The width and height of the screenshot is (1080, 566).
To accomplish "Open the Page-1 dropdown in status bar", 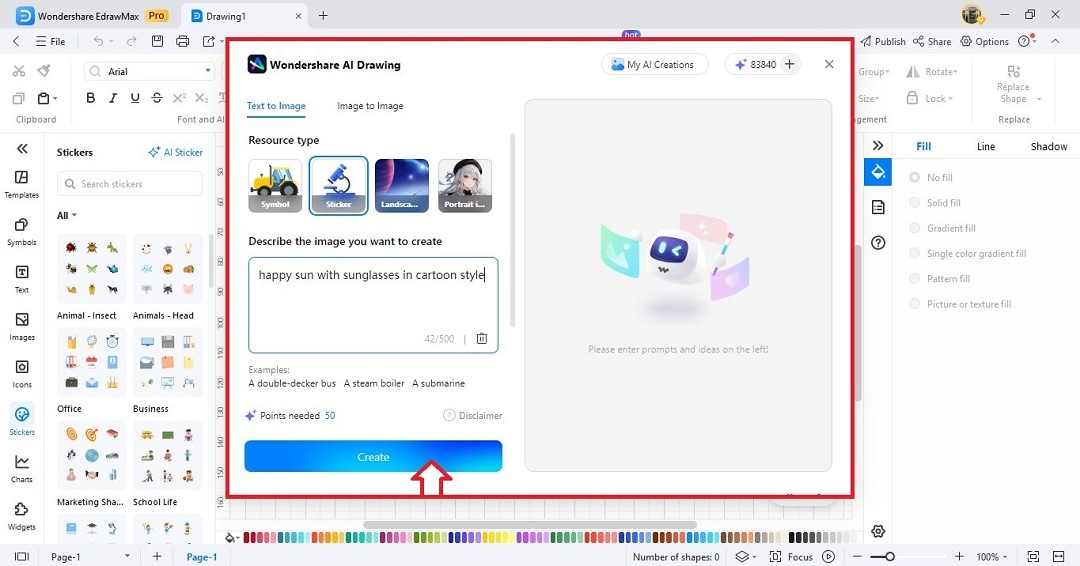I will pos(127,556).
